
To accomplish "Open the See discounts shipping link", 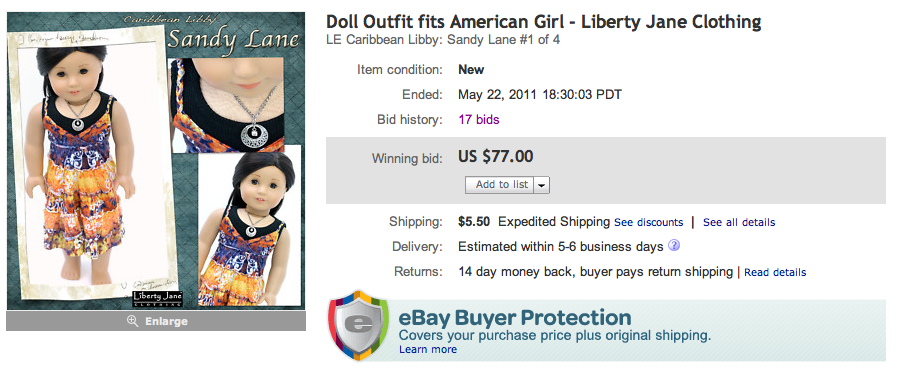I will tap(648, 222).
